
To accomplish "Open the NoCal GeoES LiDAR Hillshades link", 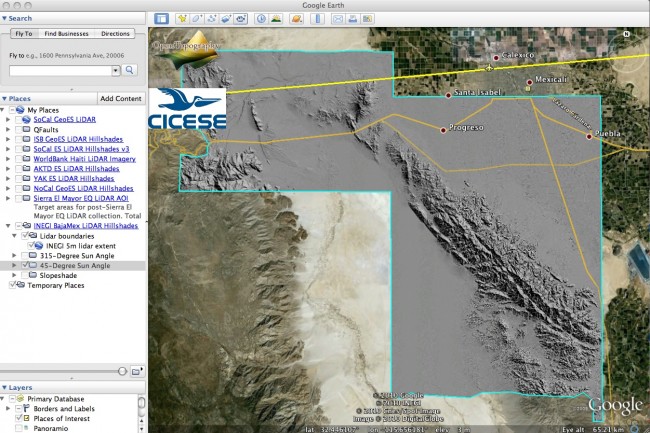I will [83, 188].
